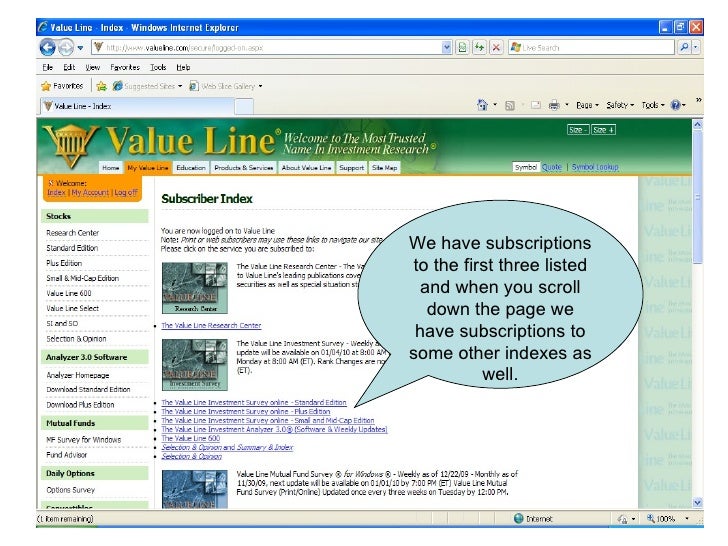Select the Value Line - Index browser tab
The width and height of the screenshot is (728, 546).
coord(137,106)
